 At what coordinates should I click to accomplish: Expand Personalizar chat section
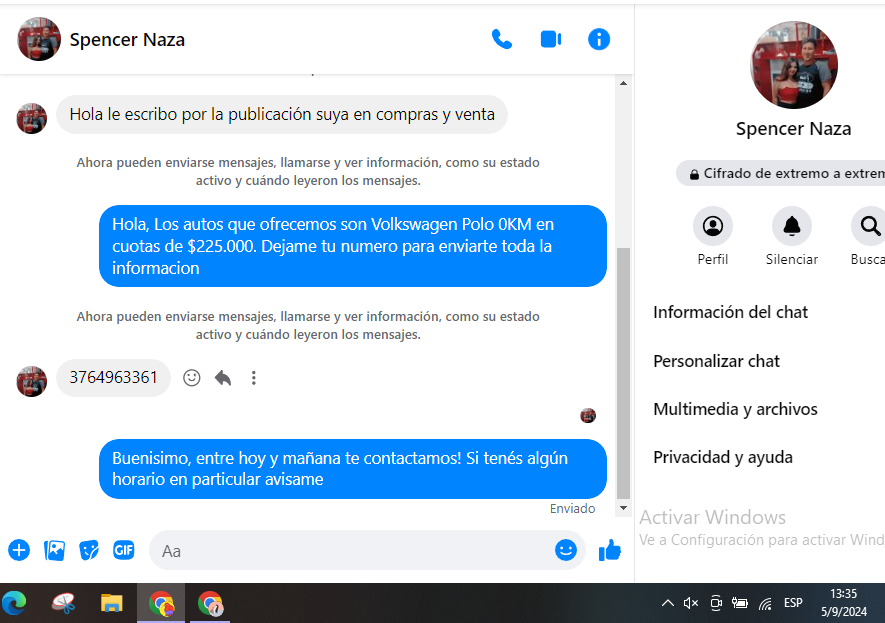[x=716, y=361]
